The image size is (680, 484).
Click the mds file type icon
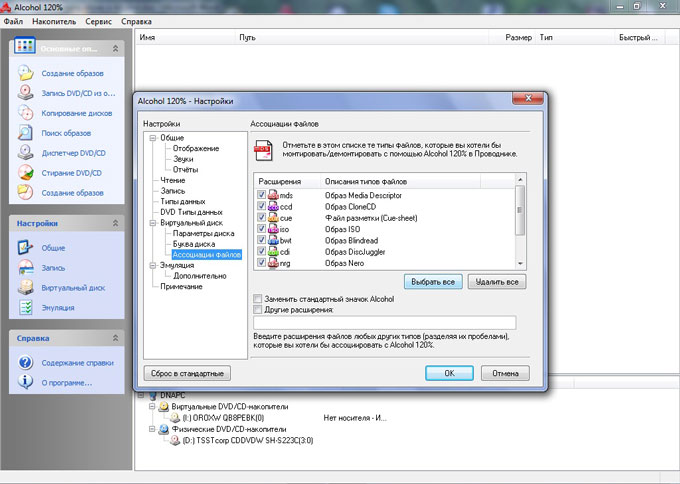[273, 195]
